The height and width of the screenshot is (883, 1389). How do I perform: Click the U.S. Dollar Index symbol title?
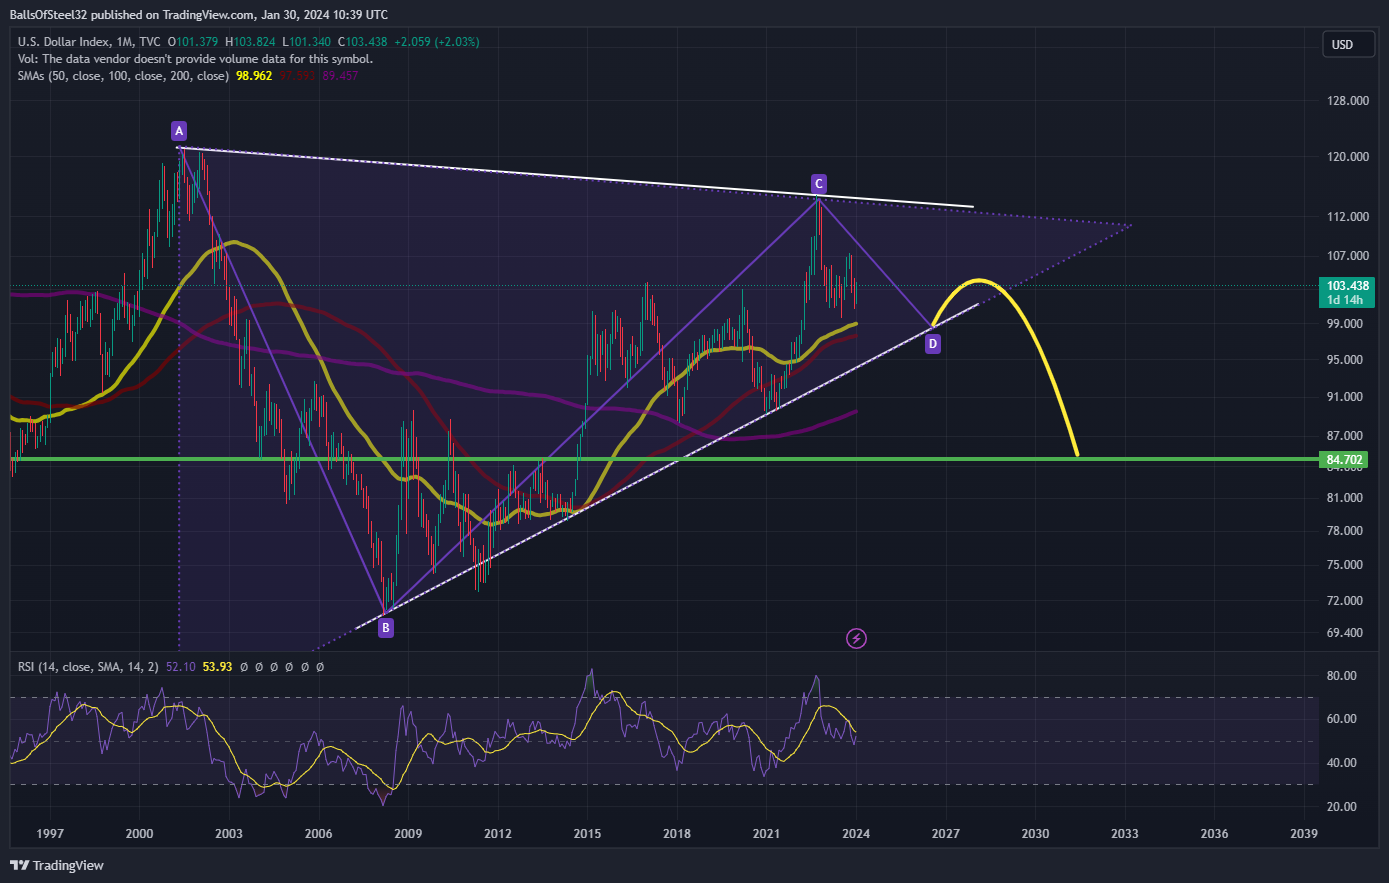[x=65, y=42]
